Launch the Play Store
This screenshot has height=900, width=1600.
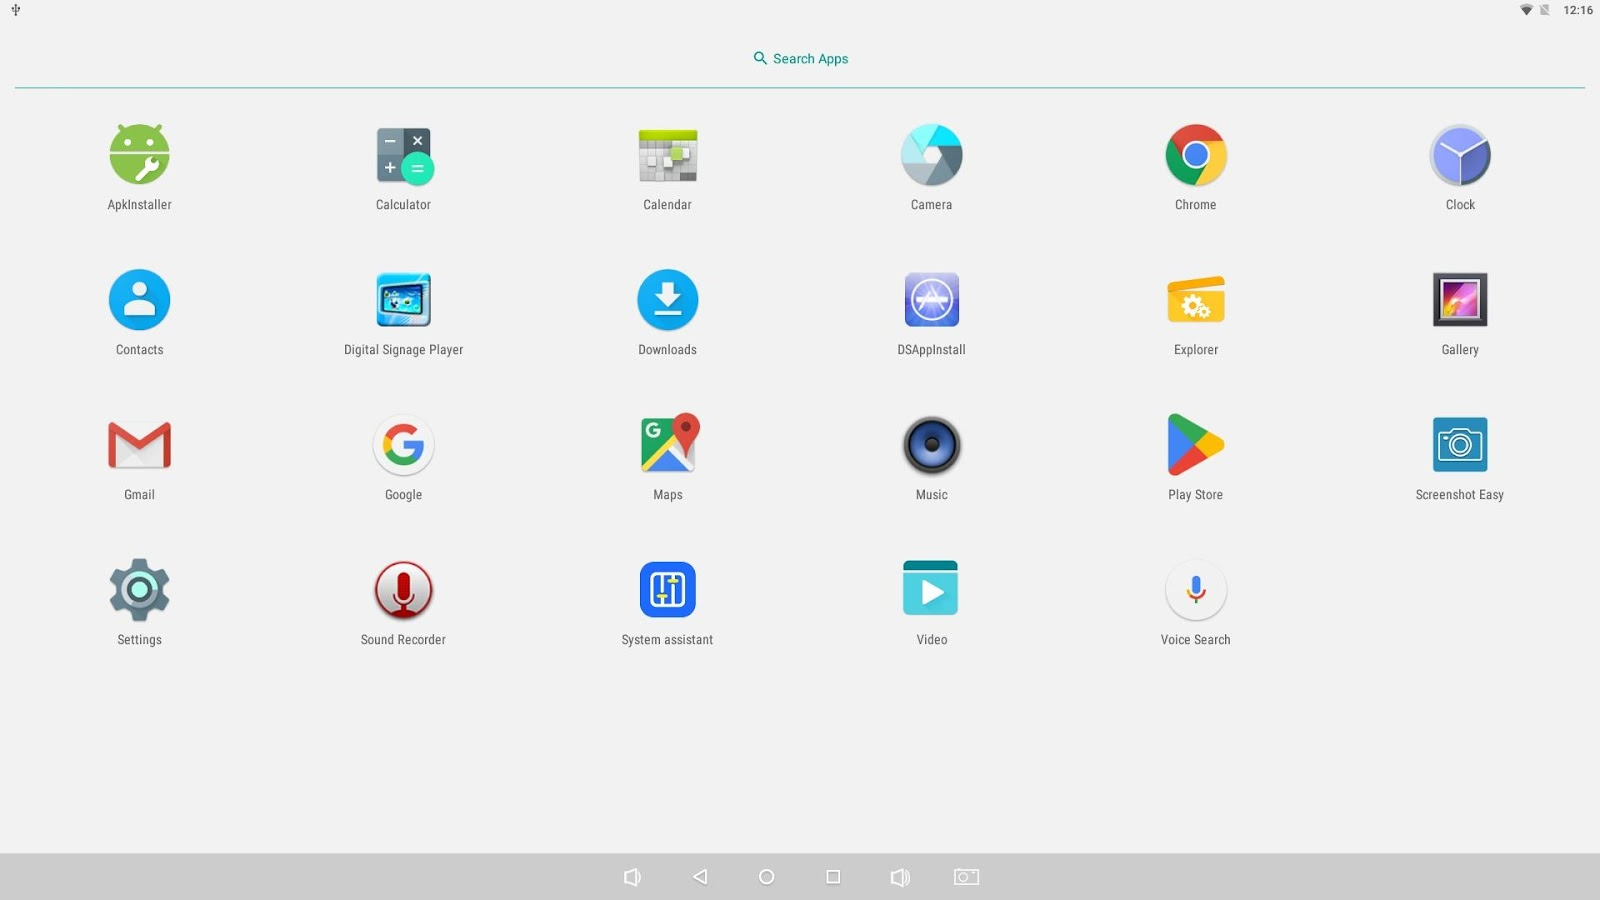coord(1195,445)
